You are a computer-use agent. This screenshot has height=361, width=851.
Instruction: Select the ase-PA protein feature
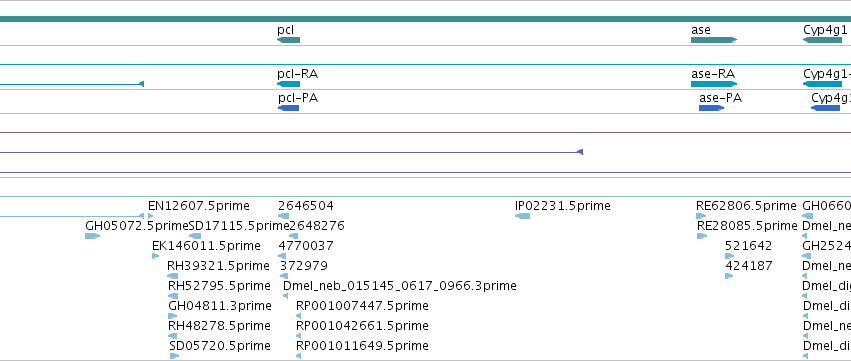pyautogui.click(x=712, y=108)
